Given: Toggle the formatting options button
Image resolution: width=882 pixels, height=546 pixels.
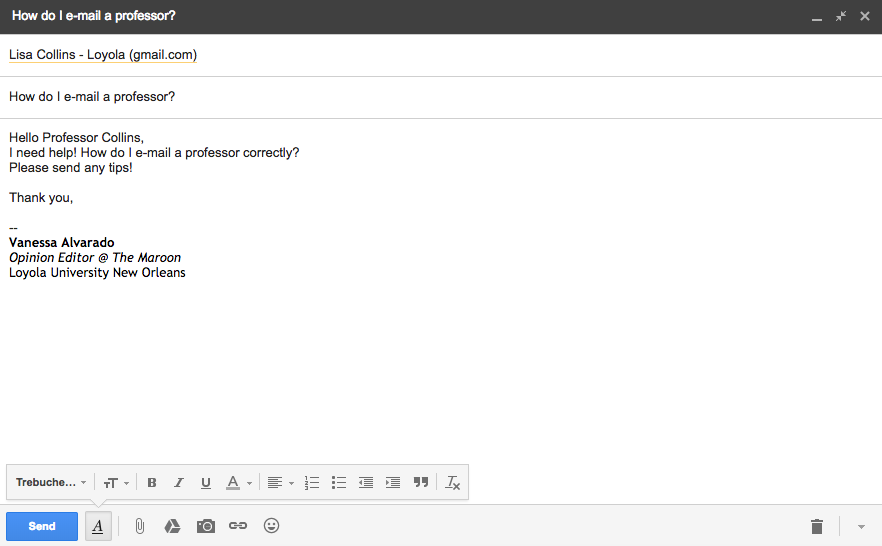Looking at the screenshot, I should coord(98,526).
